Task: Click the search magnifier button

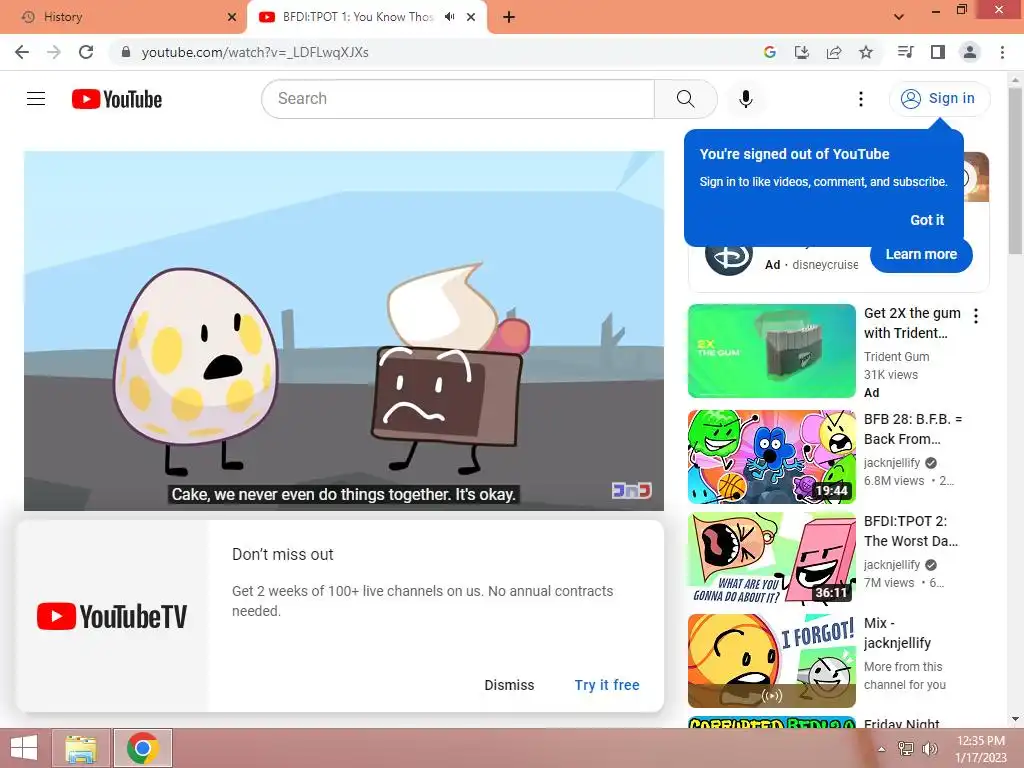Action: (686, 99)
